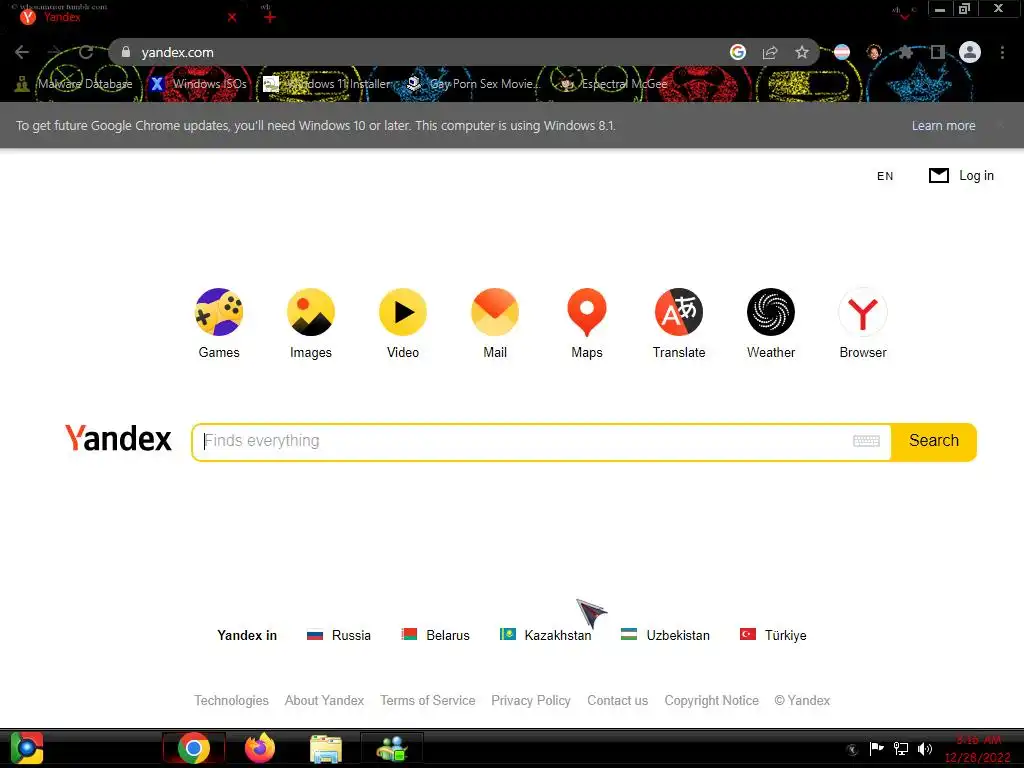1024x768 pixels.
Task: Reload the page with refresh icon
Action: (86, 52)
